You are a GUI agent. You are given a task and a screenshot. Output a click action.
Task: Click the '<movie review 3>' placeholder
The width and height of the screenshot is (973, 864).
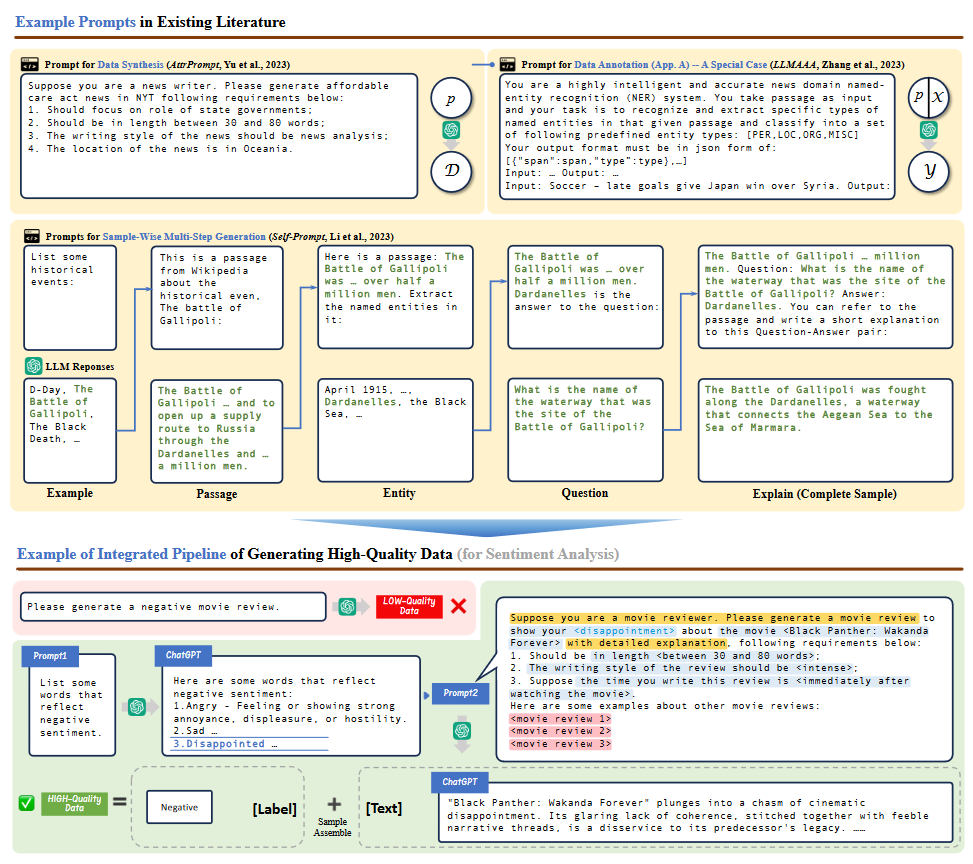(561, 744)
